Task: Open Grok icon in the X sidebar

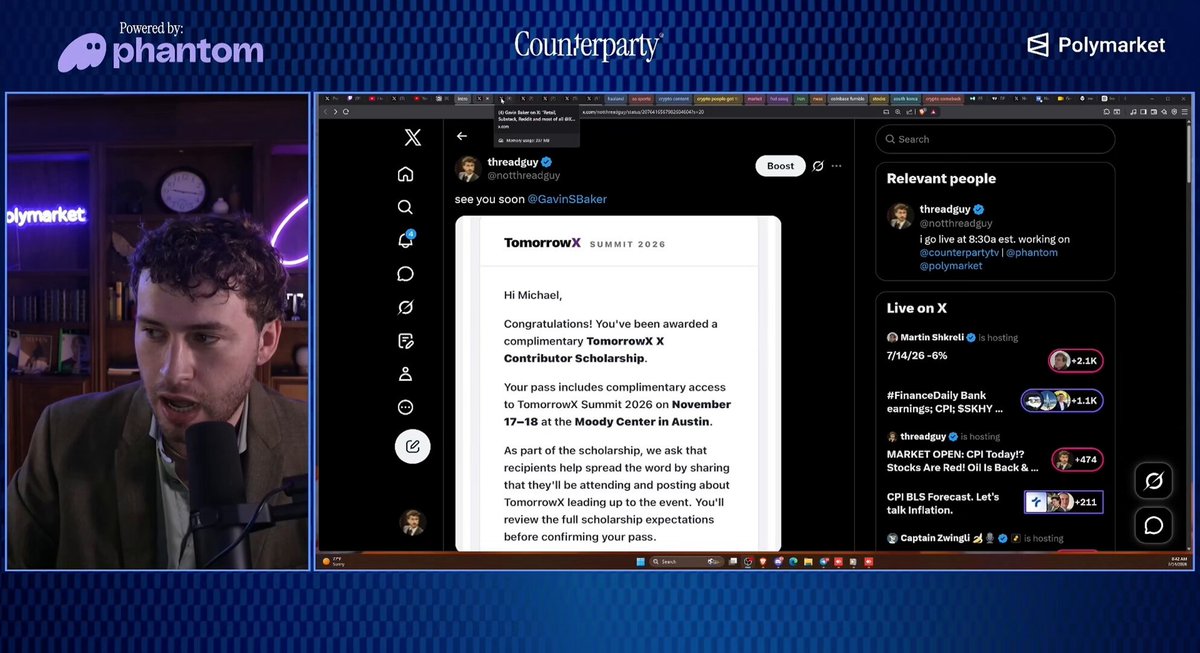Action: pos(405,307)
